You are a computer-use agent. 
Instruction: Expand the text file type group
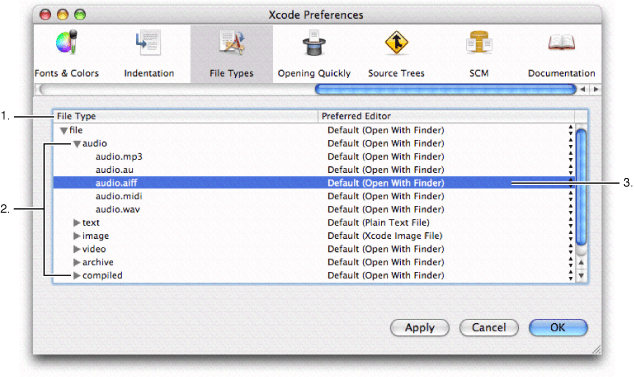tap(76, 222)
